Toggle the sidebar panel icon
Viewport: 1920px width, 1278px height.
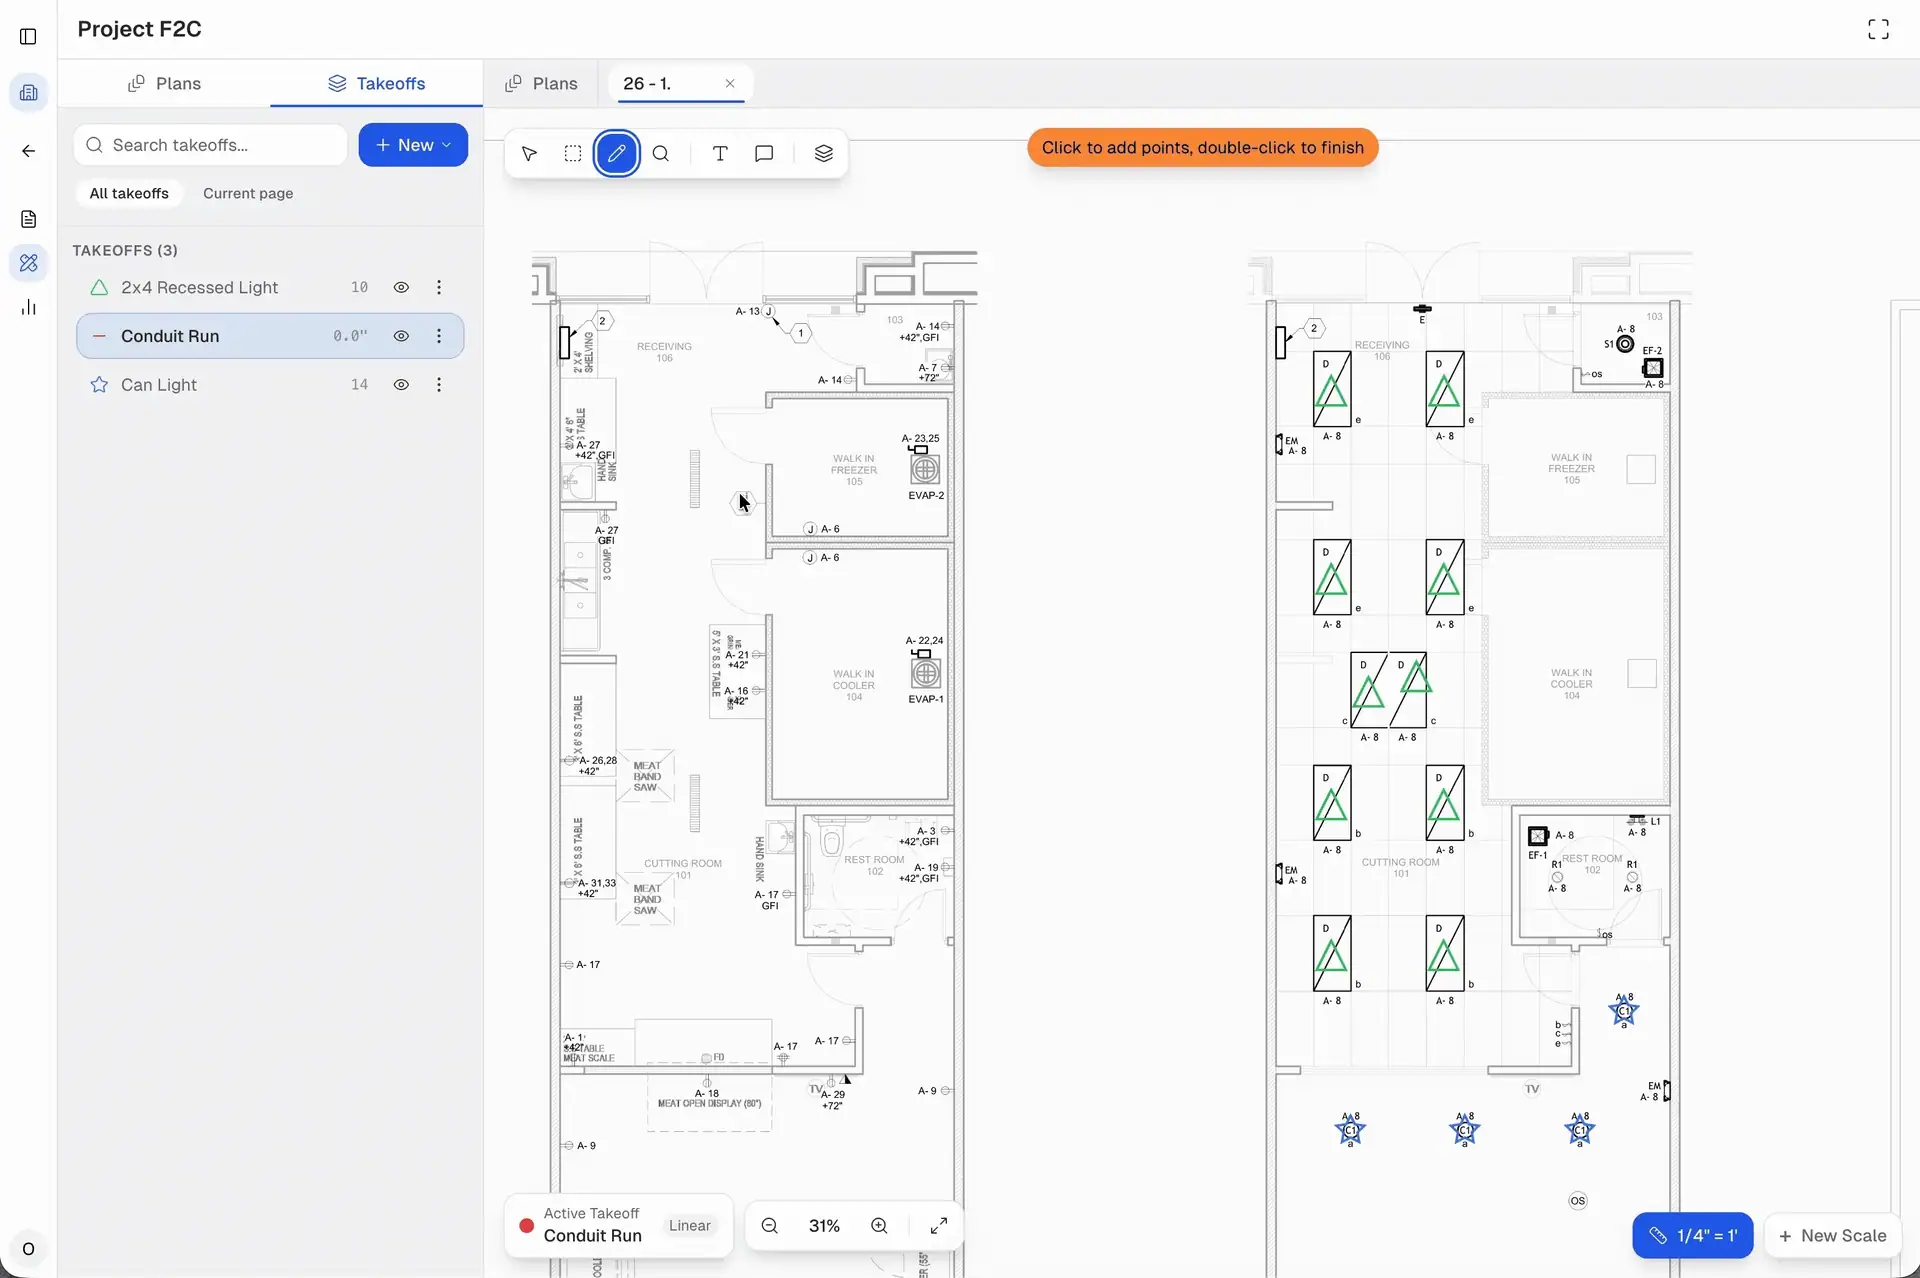tap(28, 37)
